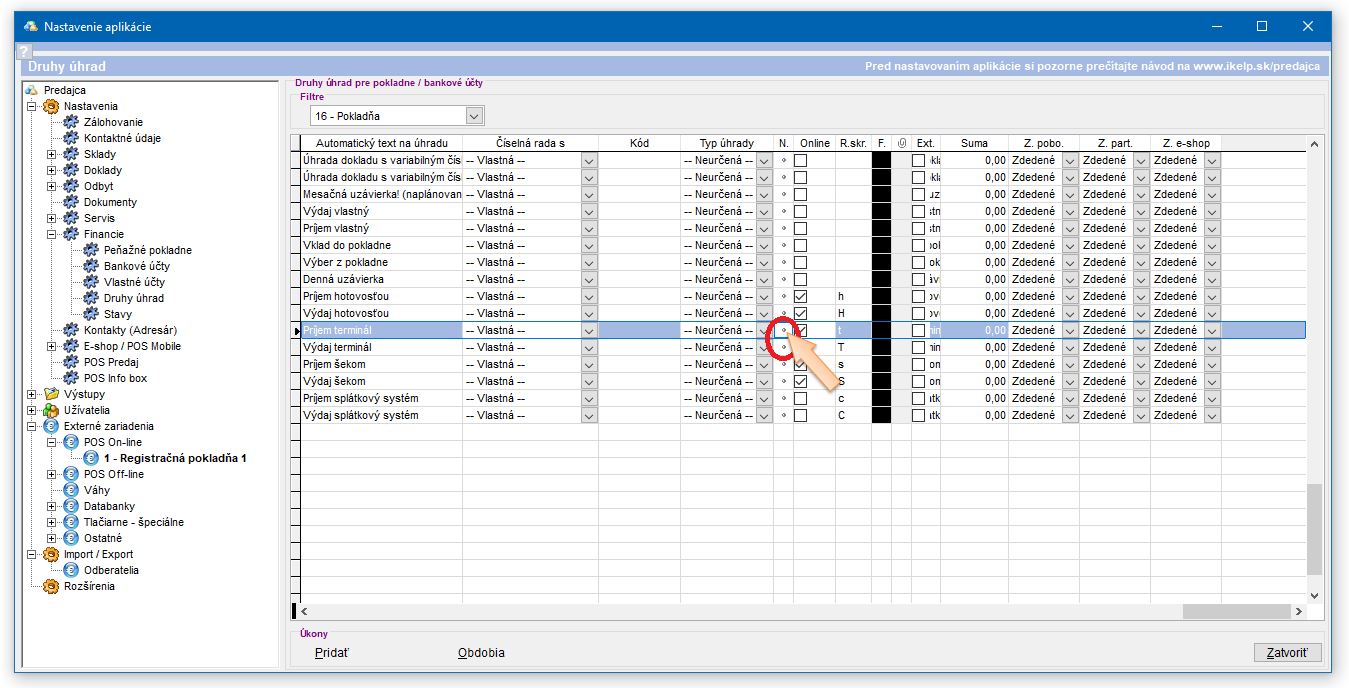The height and width of the screenshot is (688, 1349).
Task: Select the Sklady gear icon in tree
Action: (x=70, y=154)
